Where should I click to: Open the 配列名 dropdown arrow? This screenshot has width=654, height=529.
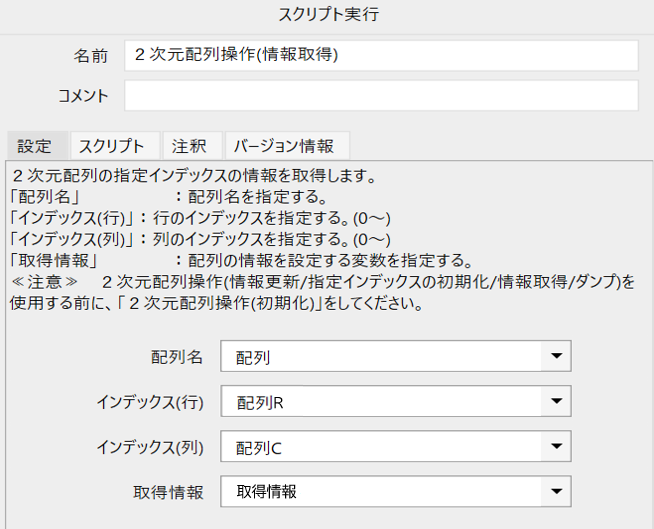pos(556,356)
